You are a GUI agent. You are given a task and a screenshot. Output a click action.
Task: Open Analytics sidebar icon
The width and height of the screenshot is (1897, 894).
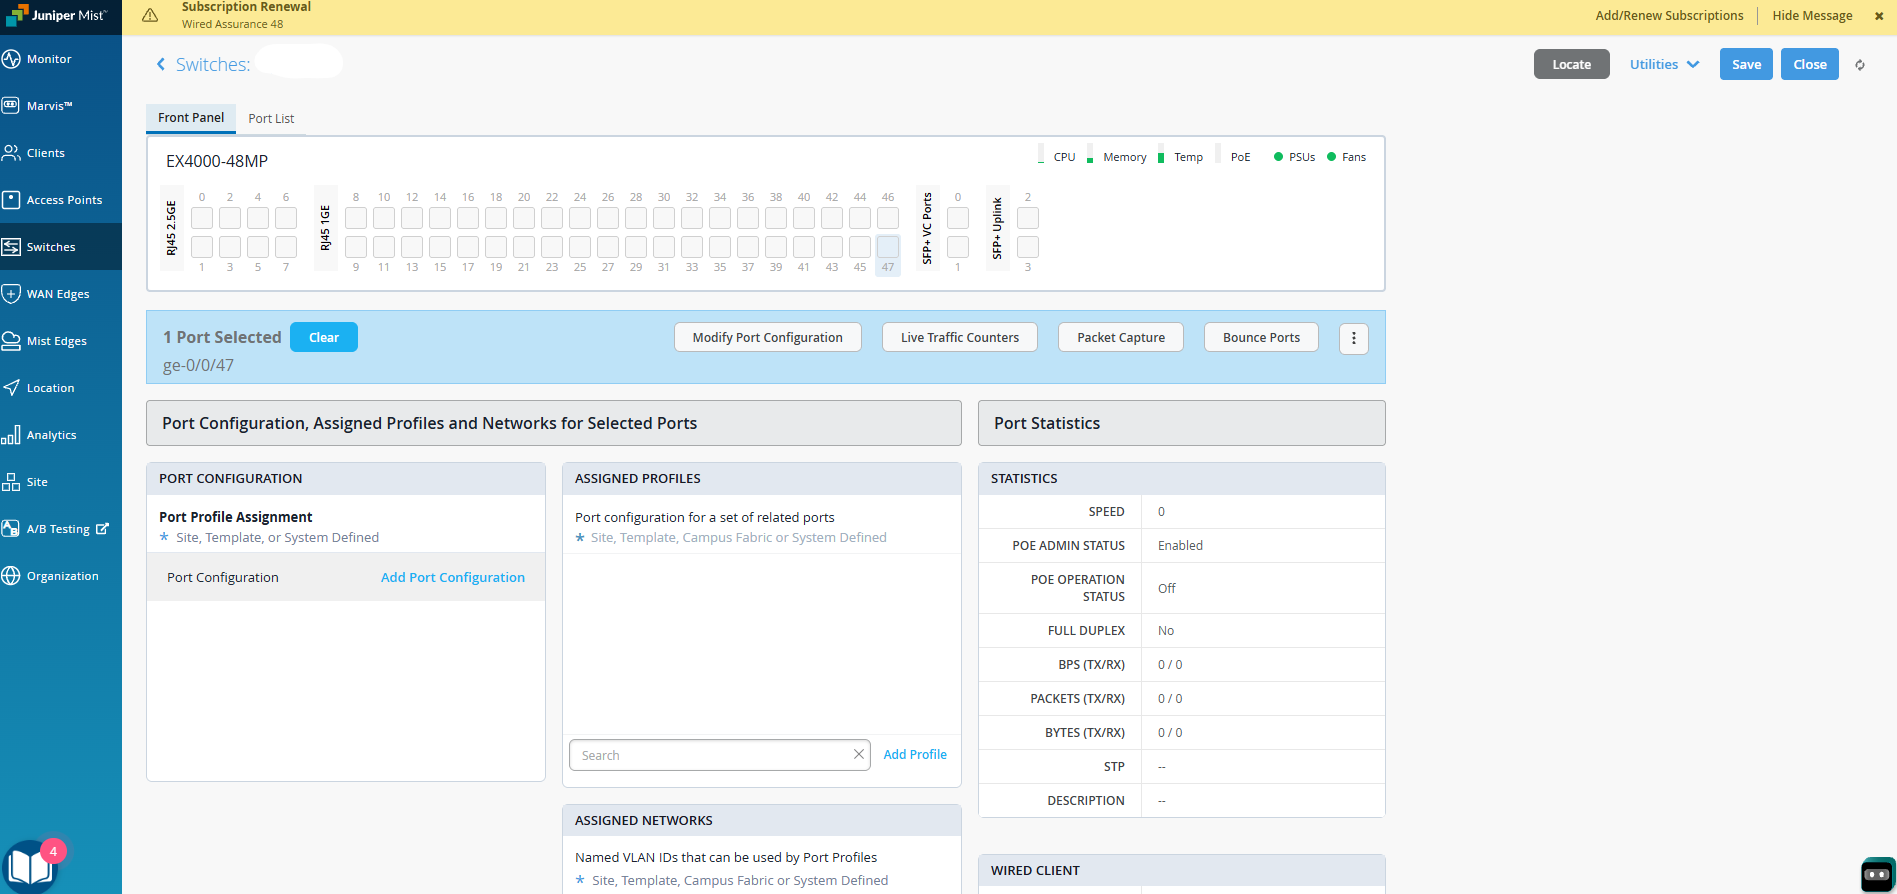(x=11, y=435)
